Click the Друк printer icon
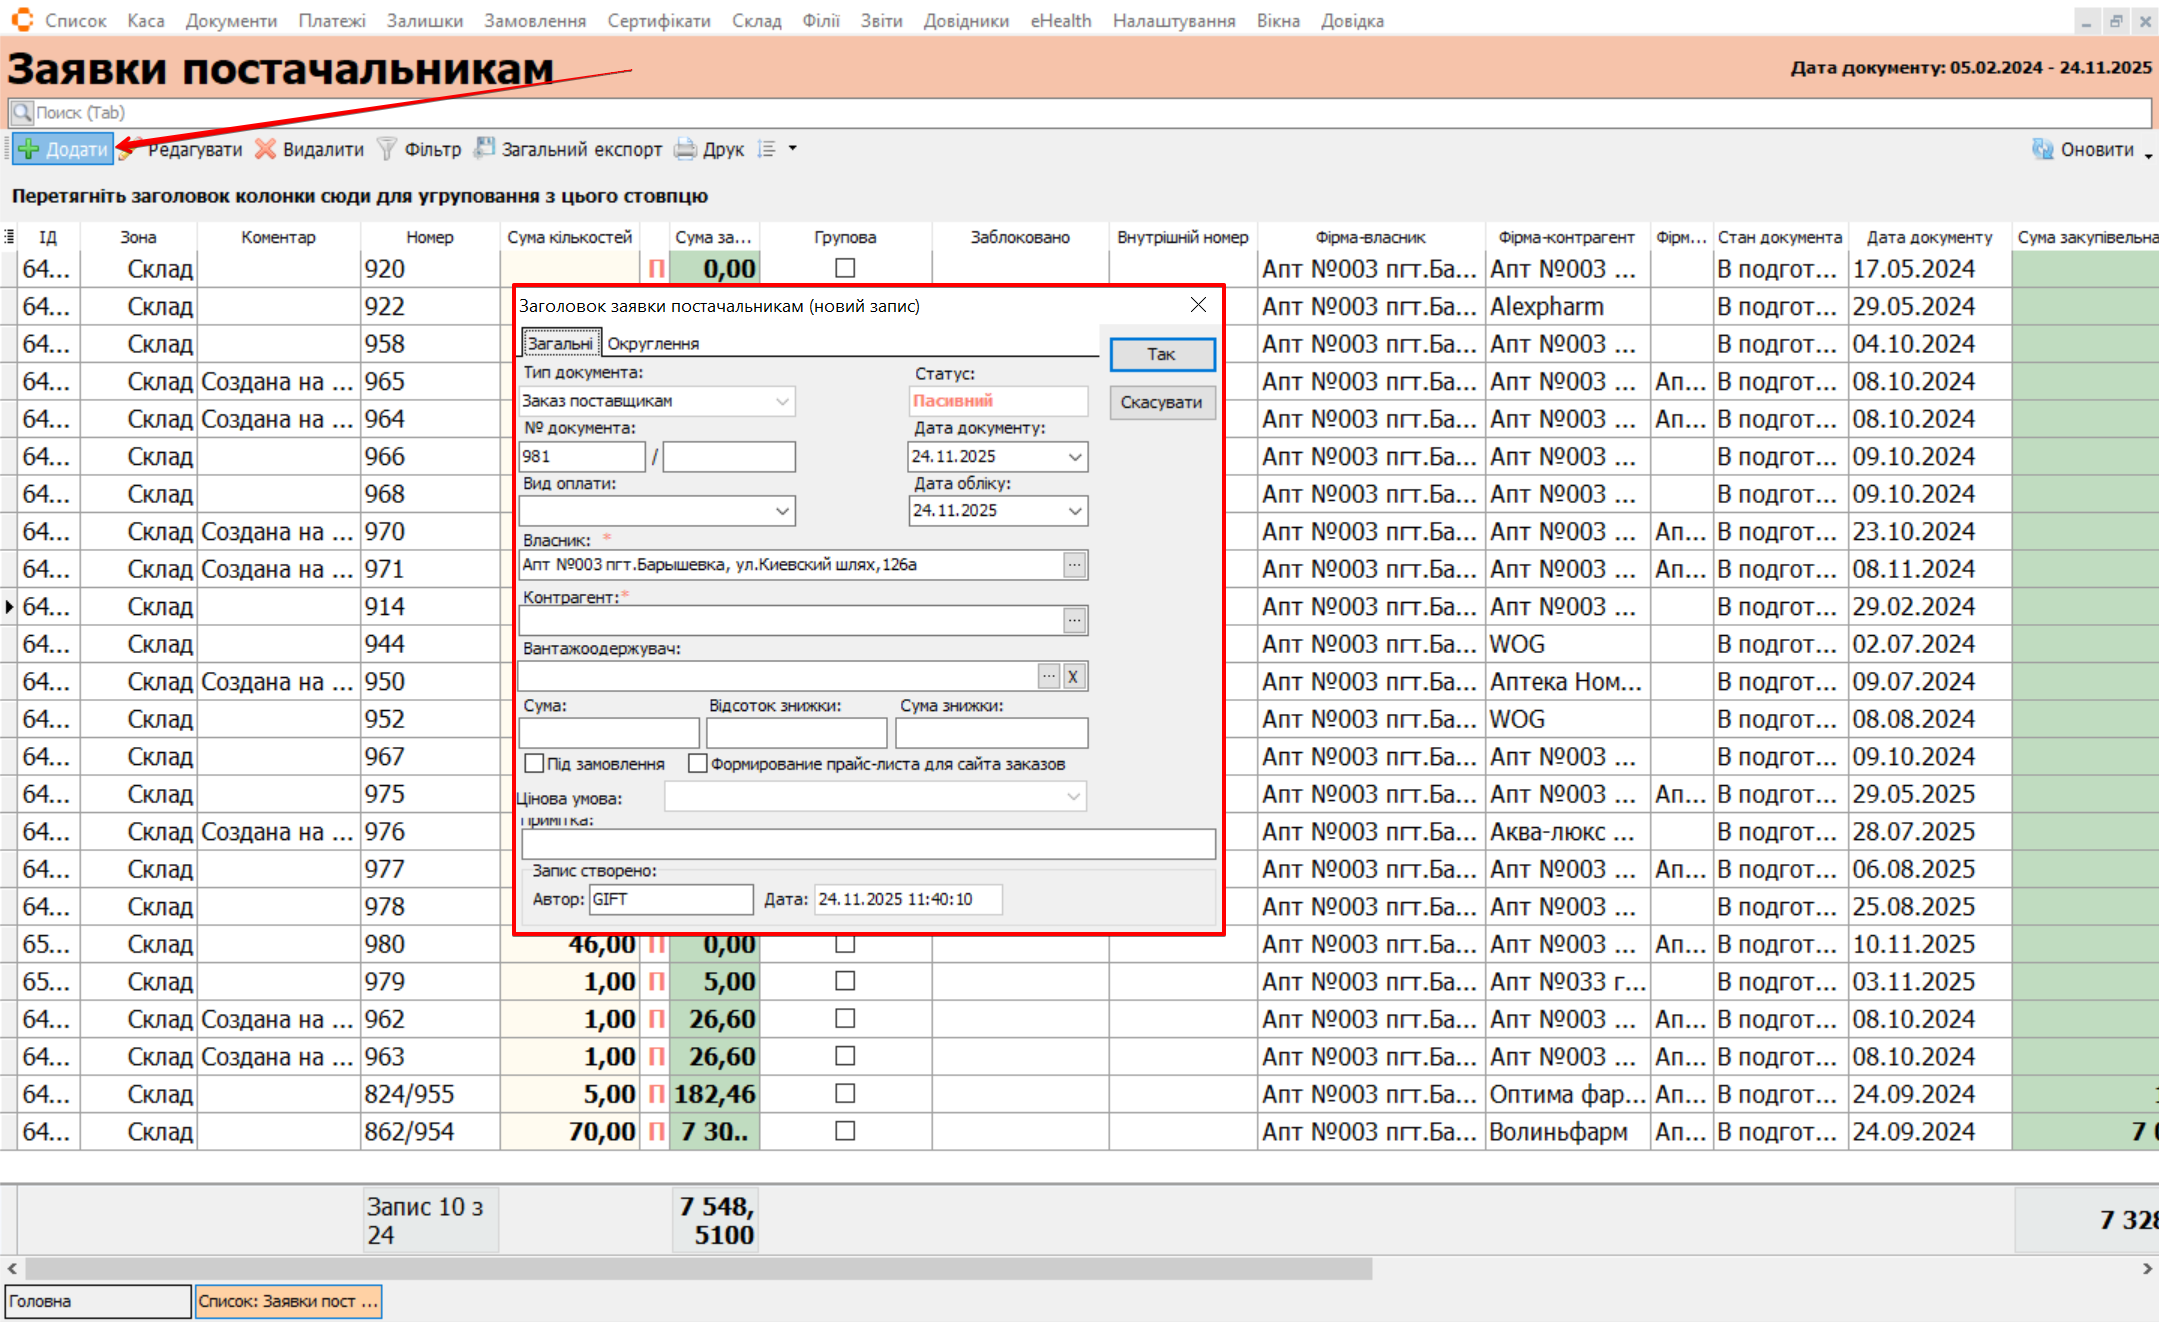The height and width of the screenshot is (1322, 2159). pos(685,150)
